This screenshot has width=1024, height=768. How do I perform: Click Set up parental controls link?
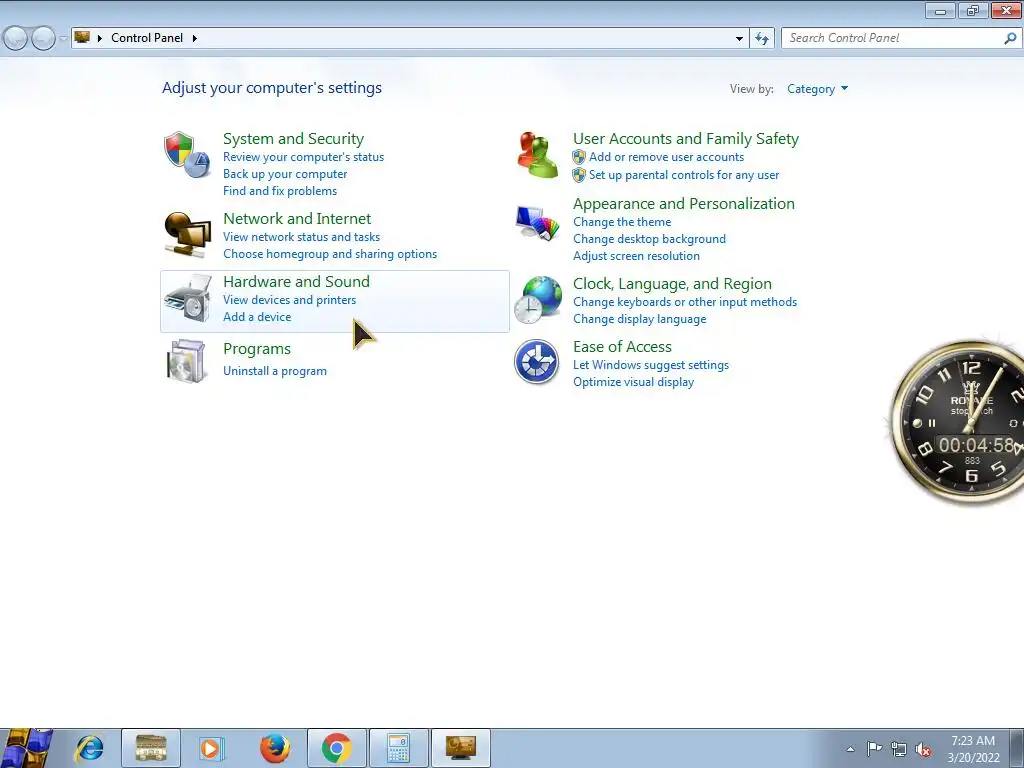coord(684,175)
